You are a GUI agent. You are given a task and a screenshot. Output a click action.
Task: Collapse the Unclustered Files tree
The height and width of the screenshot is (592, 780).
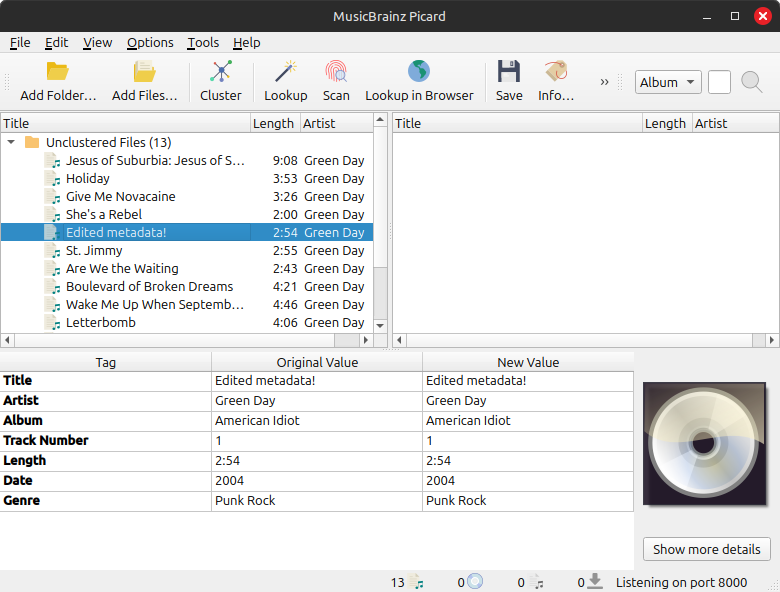[11, 142]
